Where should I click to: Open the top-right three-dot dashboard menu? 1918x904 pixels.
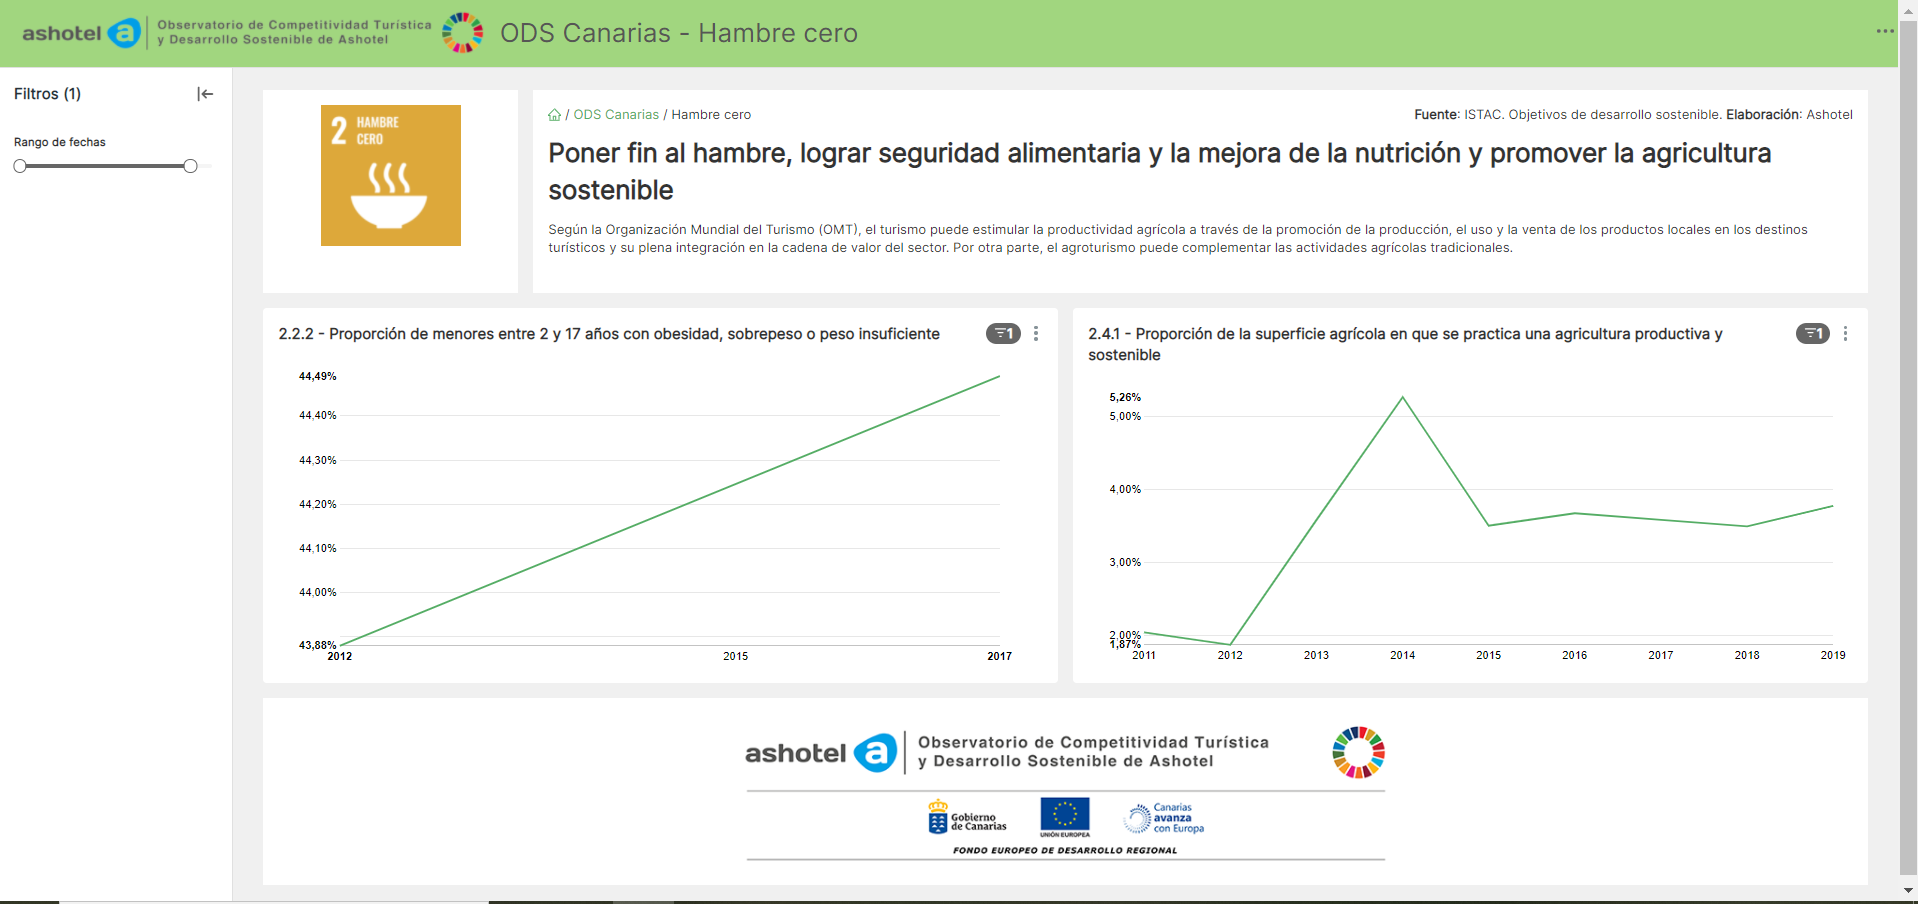1884,32
